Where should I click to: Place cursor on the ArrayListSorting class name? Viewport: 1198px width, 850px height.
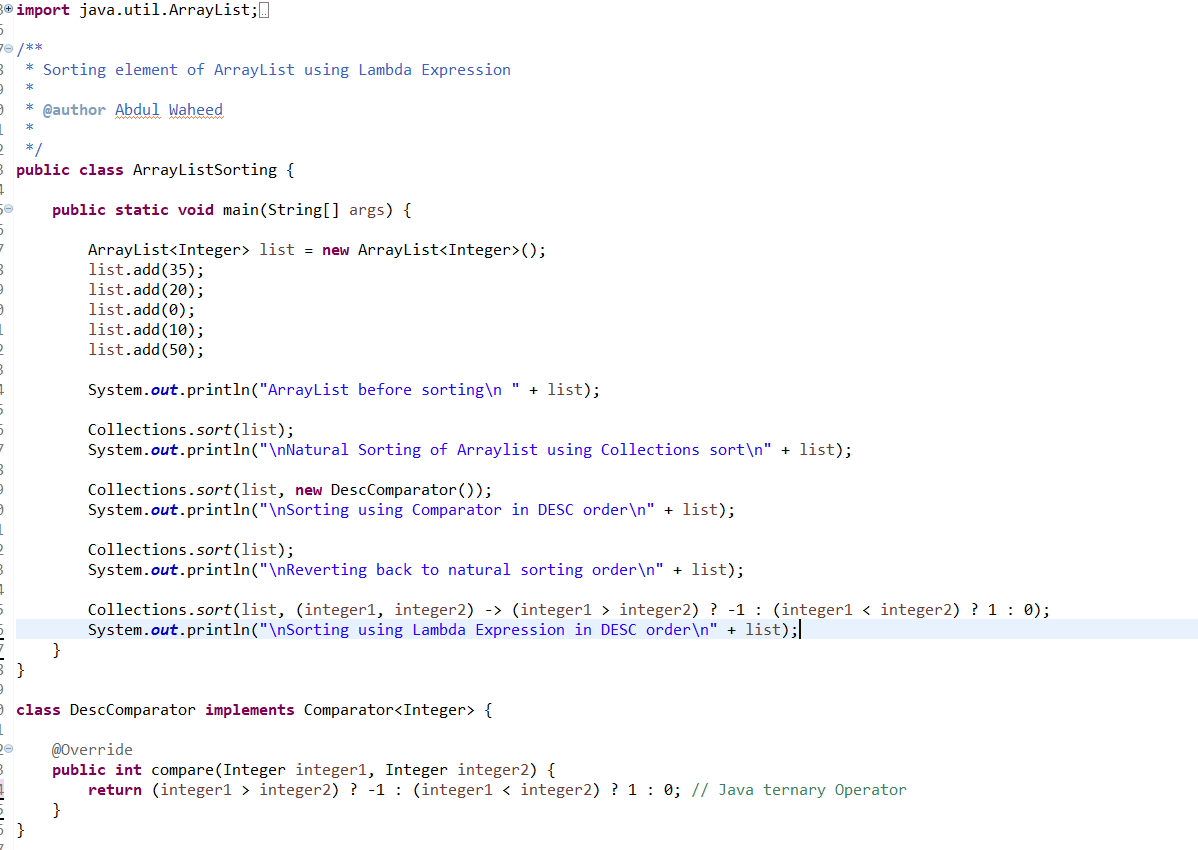coord(205,169)
